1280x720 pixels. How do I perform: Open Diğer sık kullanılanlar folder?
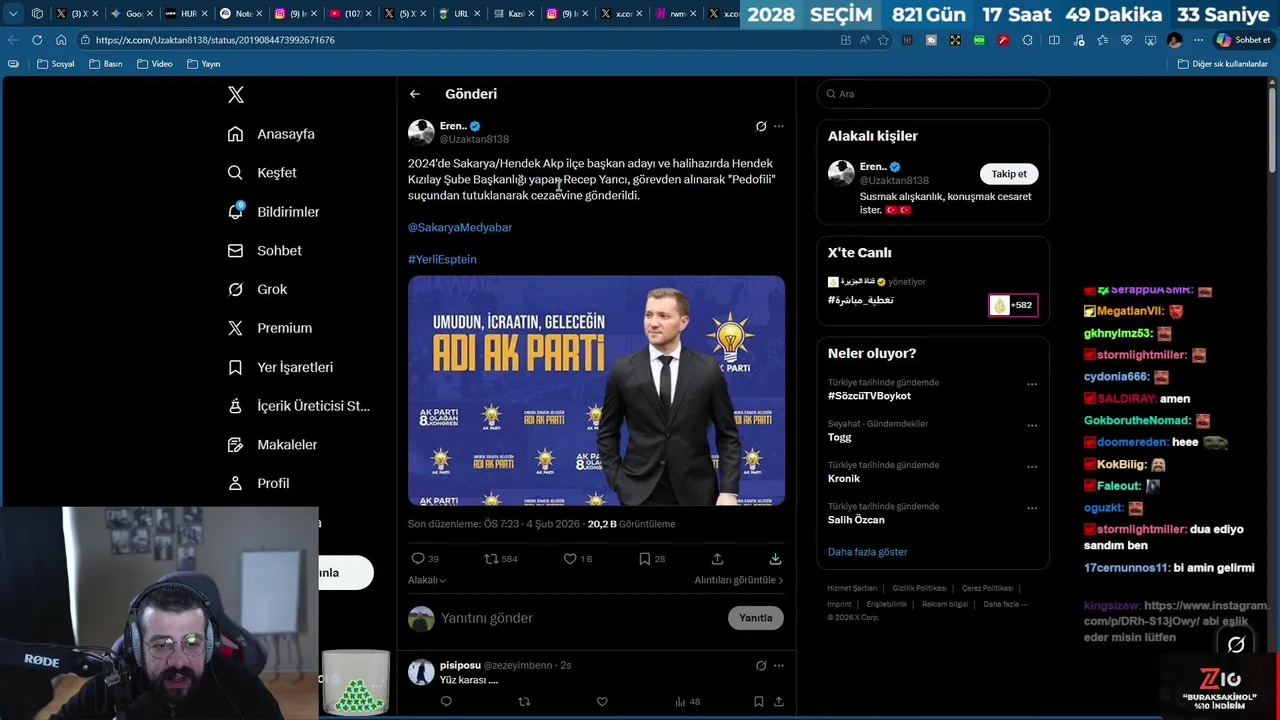[x=1222, y=64]
